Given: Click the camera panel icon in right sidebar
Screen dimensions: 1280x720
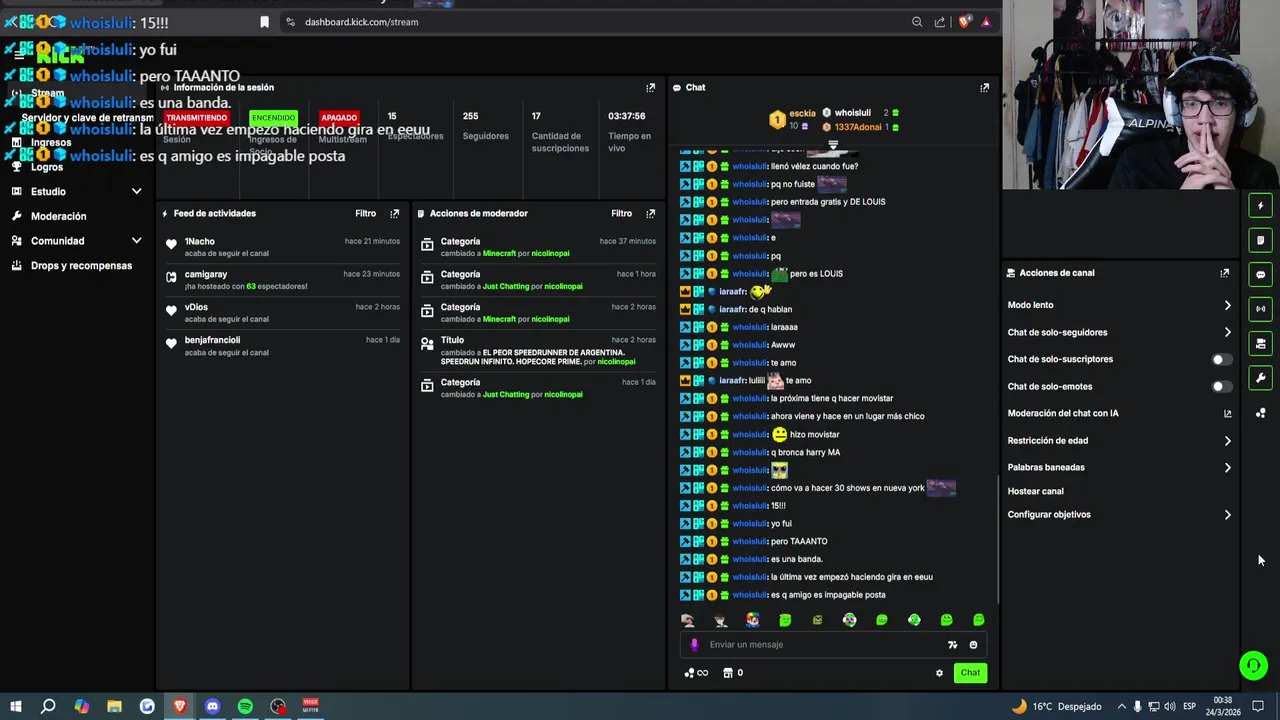Looking at the screenshot, I should [x=1260, y=344].
